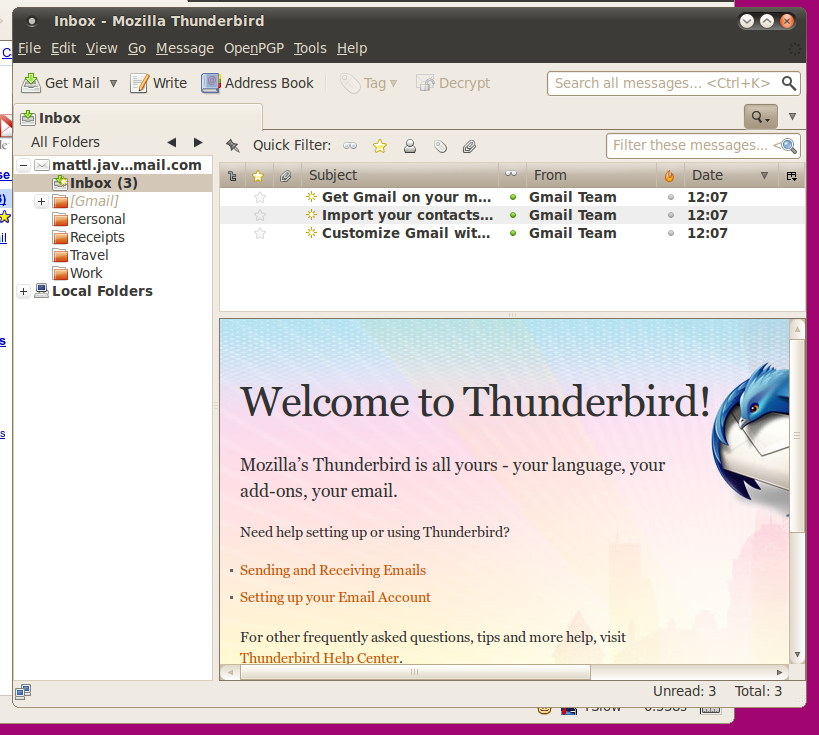Open the column picker icon
819x735 pixels.
791,176
